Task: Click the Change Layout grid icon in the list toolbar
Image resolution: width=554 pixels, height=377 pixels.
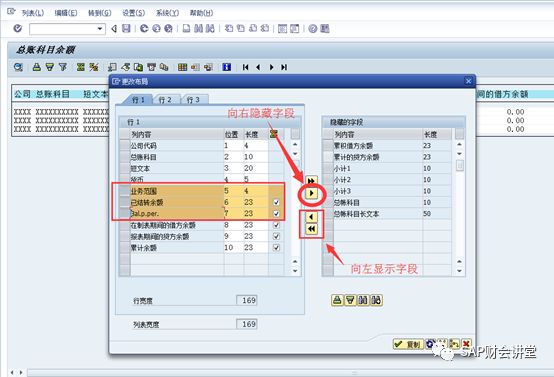Action: pyautogui.click(x=182, y=67)
